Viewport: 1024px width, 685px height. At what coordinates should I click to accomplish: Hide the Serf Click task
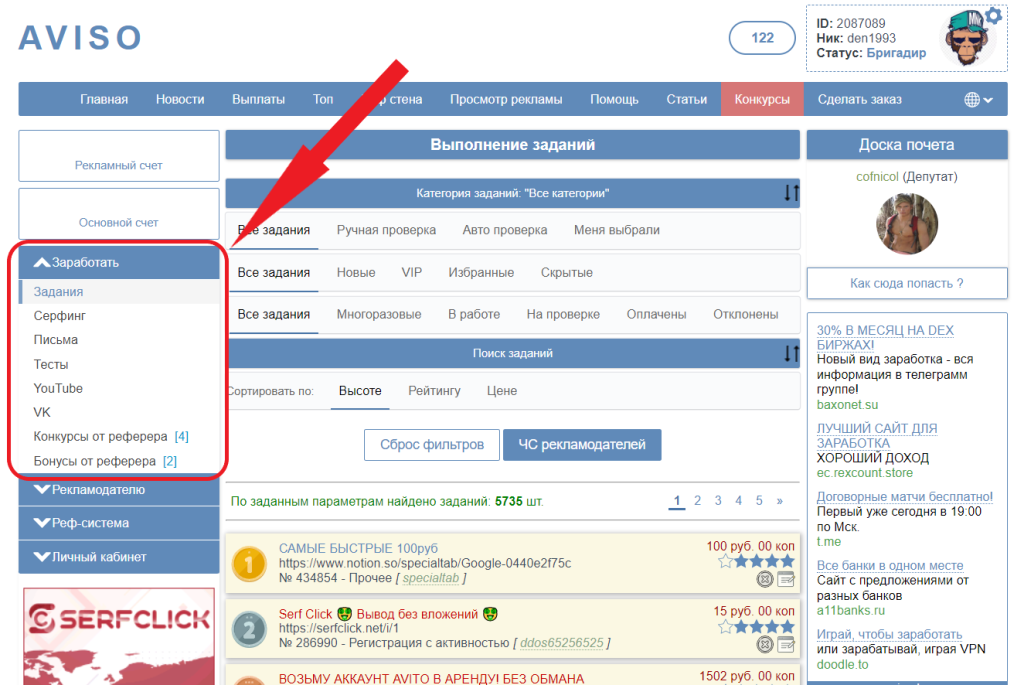tap(764, 645)
